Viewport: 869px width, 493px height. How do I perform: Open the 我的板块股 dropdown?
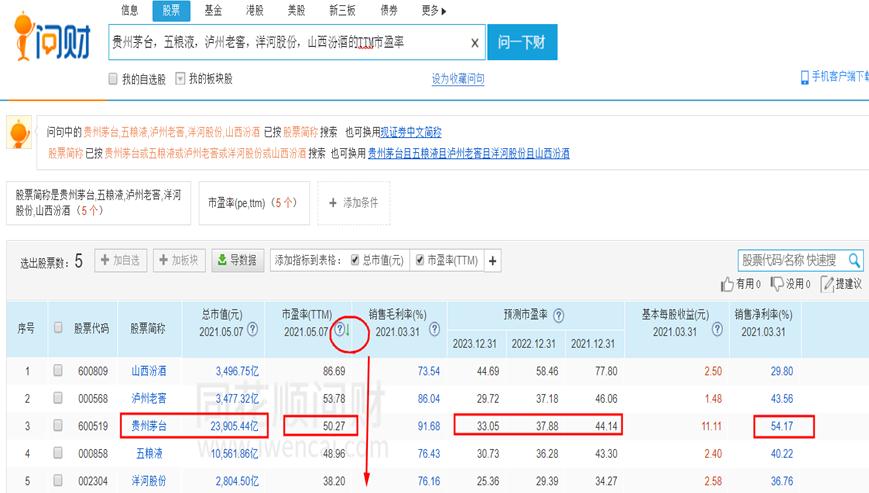180,79
